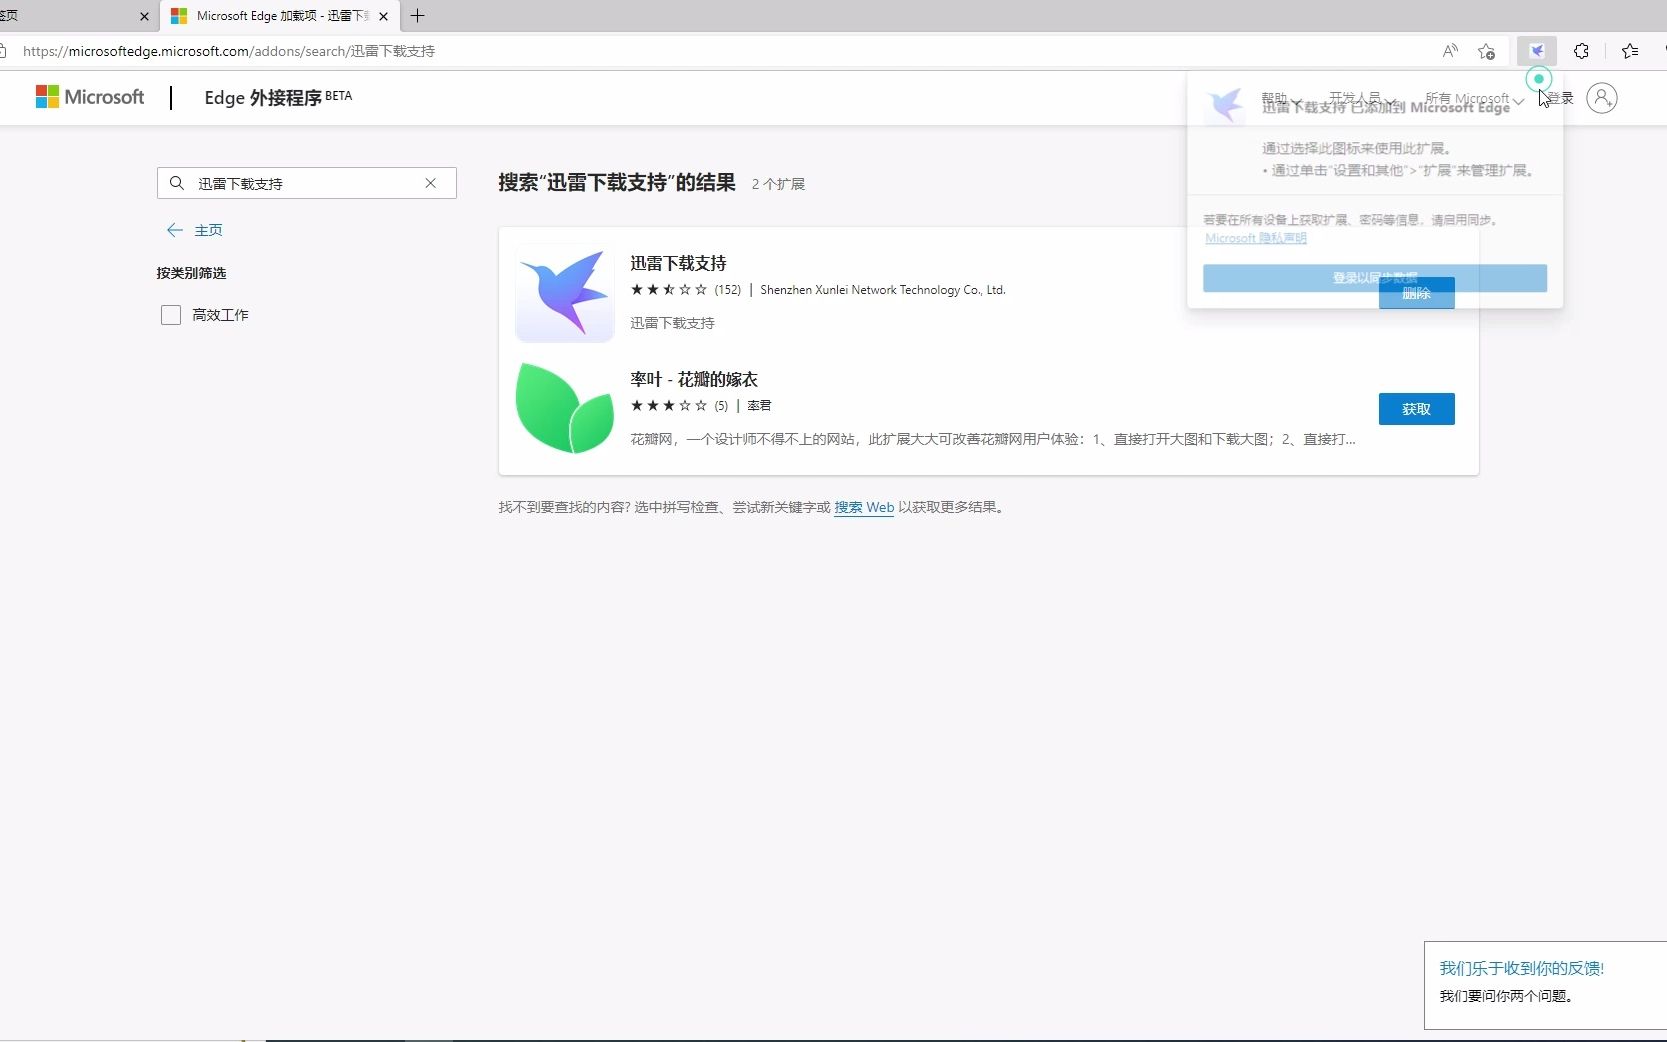This screenshot has height=1042, width=1667.
Task: Close the first browser tab
Action: click(x=144, y=16)
